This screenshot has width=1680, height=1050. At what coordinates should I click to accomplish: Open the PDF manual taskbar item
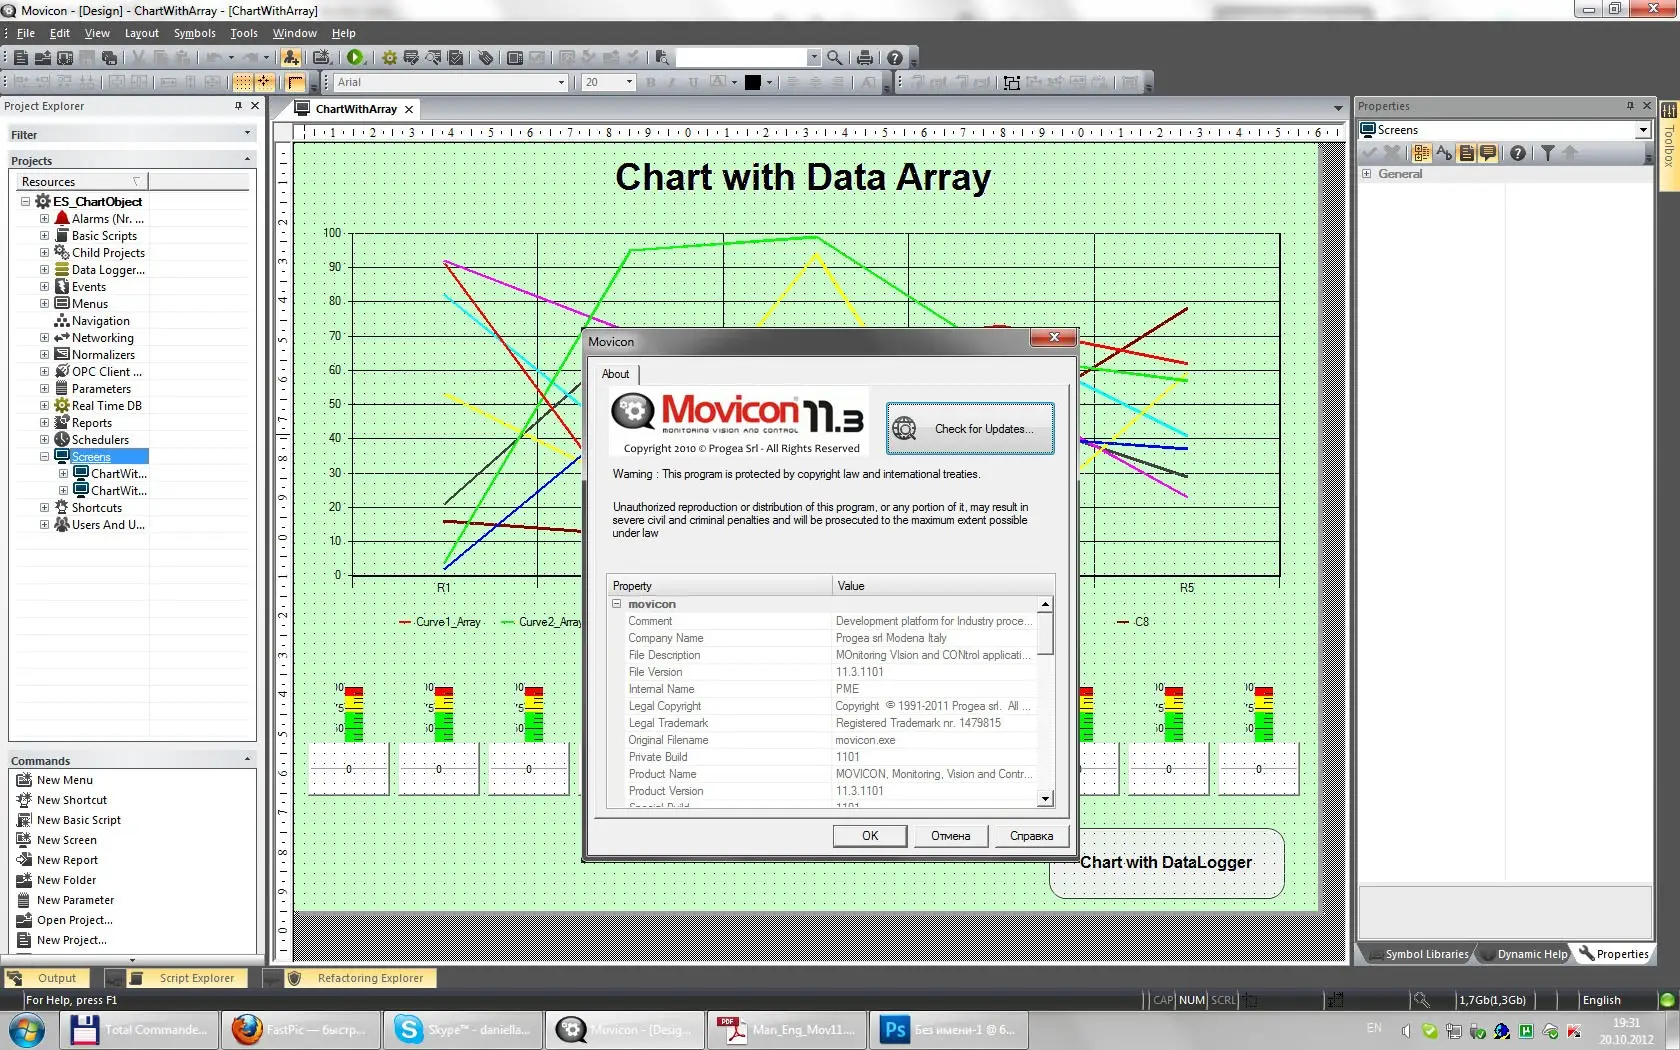click(x=786, y=1030)
